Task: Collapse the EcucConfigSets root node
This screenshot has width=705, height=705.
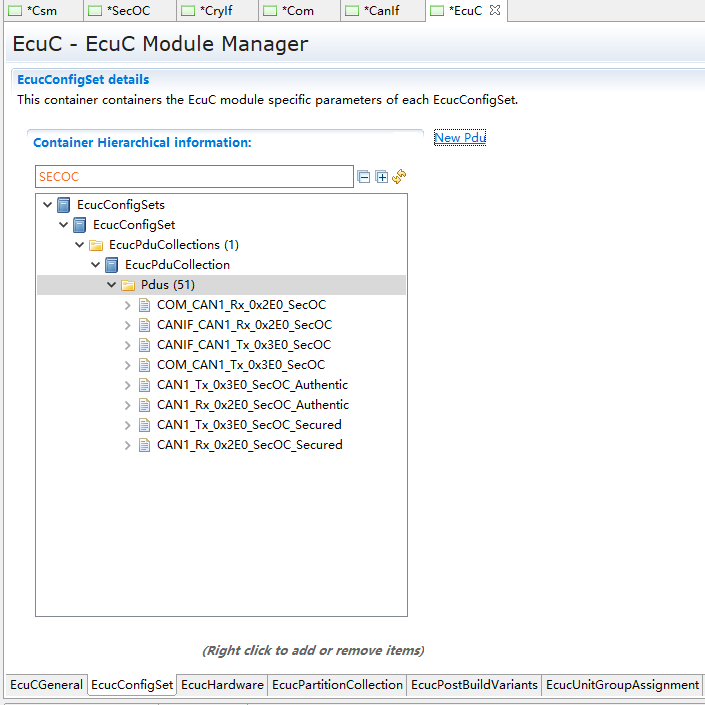Action: 47,205
